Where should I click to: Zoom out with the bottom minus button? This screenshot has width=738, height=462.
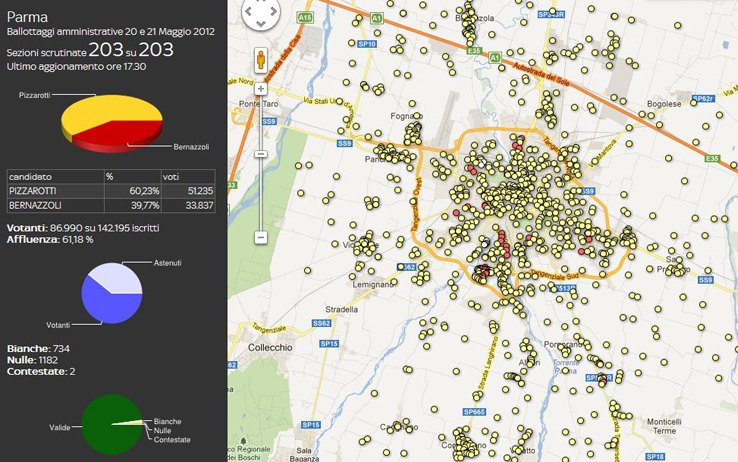click(x=261, y=237)
